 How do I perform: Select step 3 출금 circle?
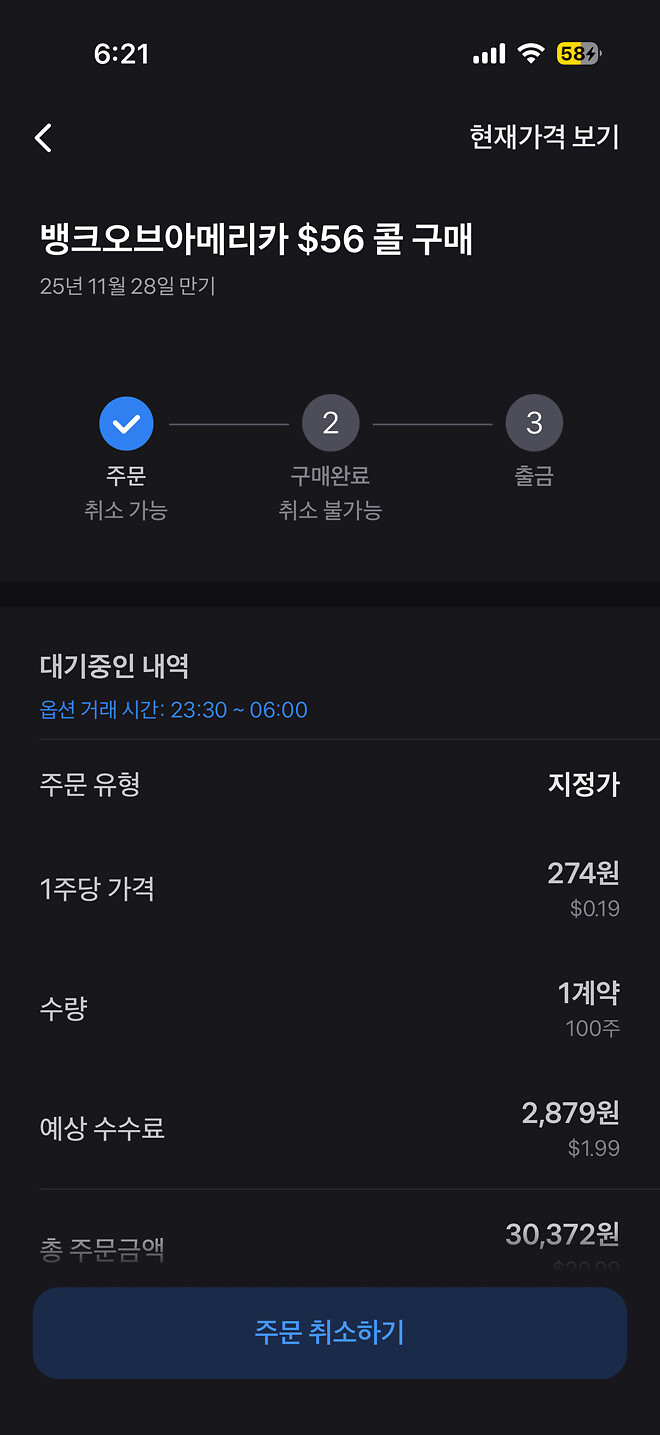coord(534,422)
